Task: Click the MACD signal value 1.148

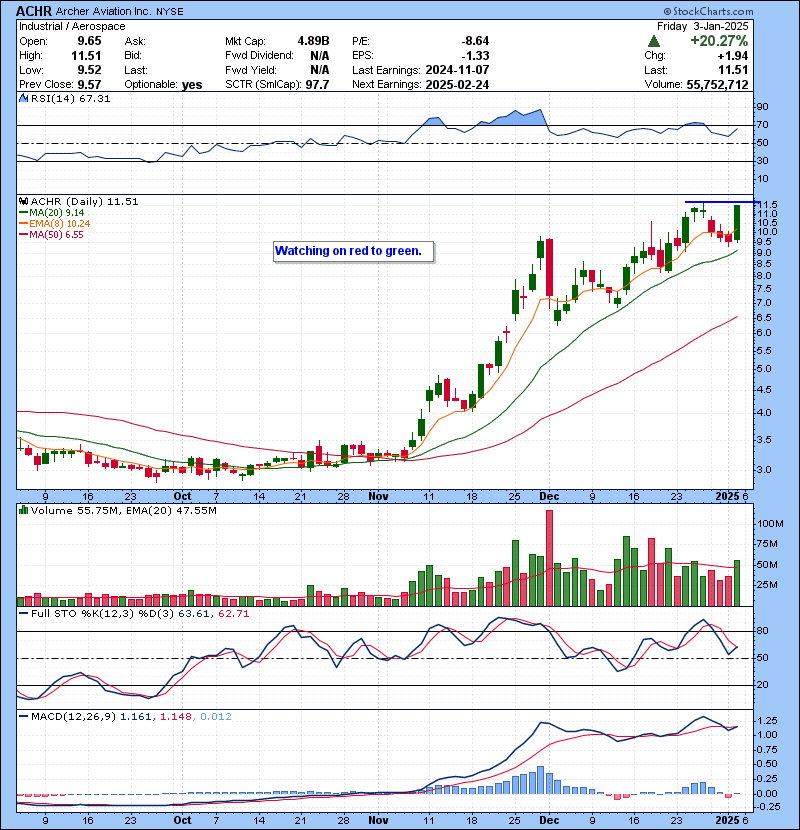Action: tap(175, 717)
